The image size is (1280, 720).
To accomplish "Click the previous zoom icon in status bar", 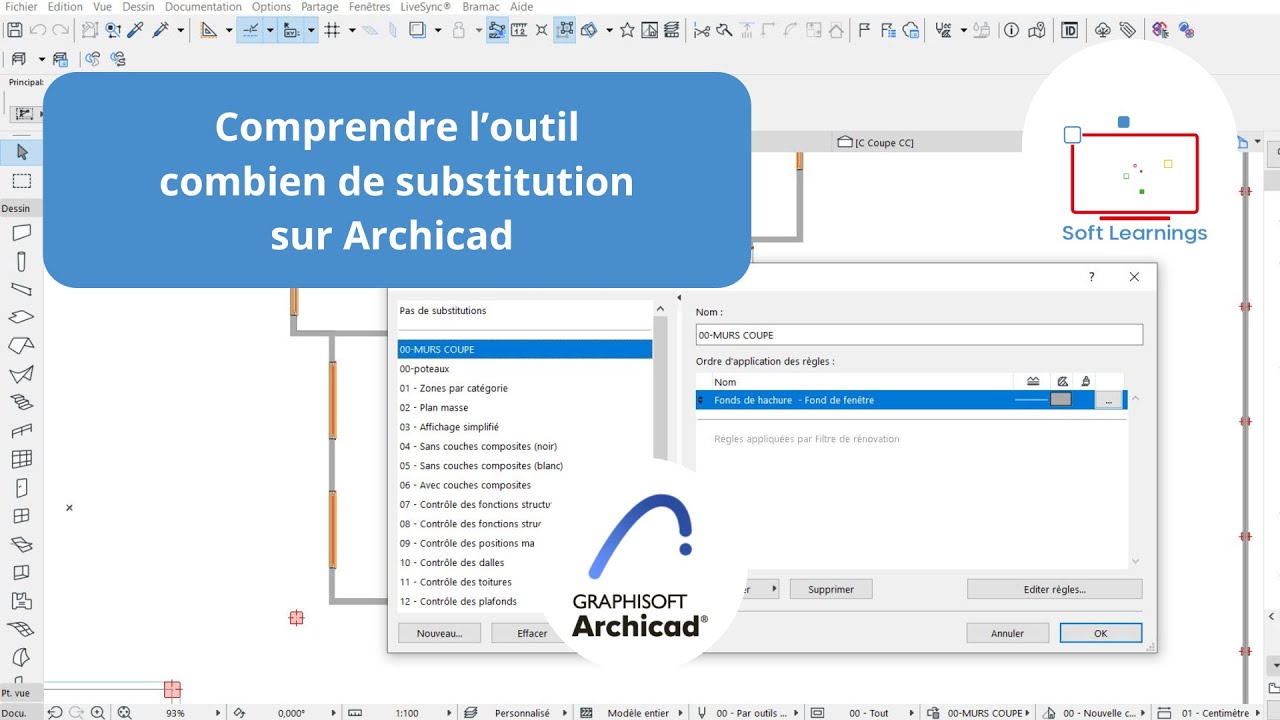I will coord(55,712).
